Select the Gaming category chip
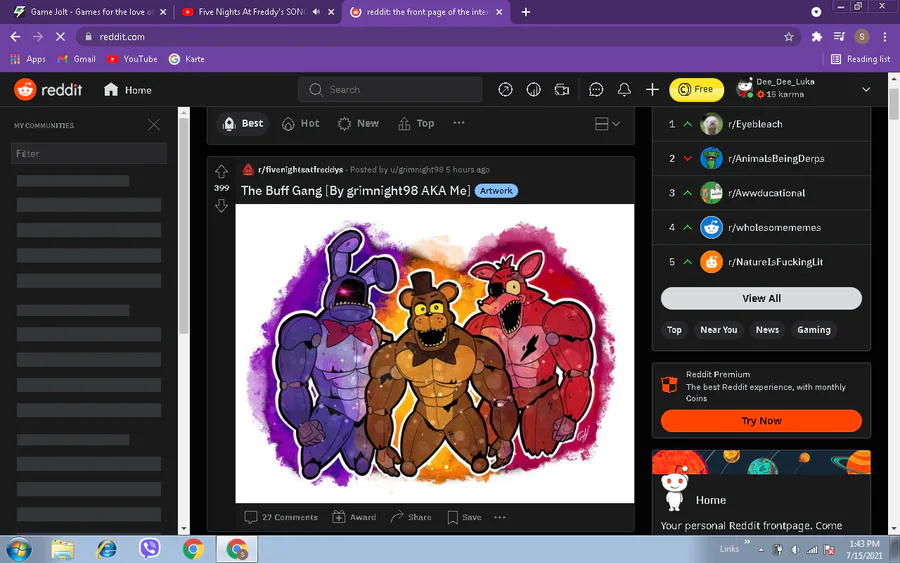Image resolution: width=900 pixels, height=563 pixels. click(x=814, y=330)
